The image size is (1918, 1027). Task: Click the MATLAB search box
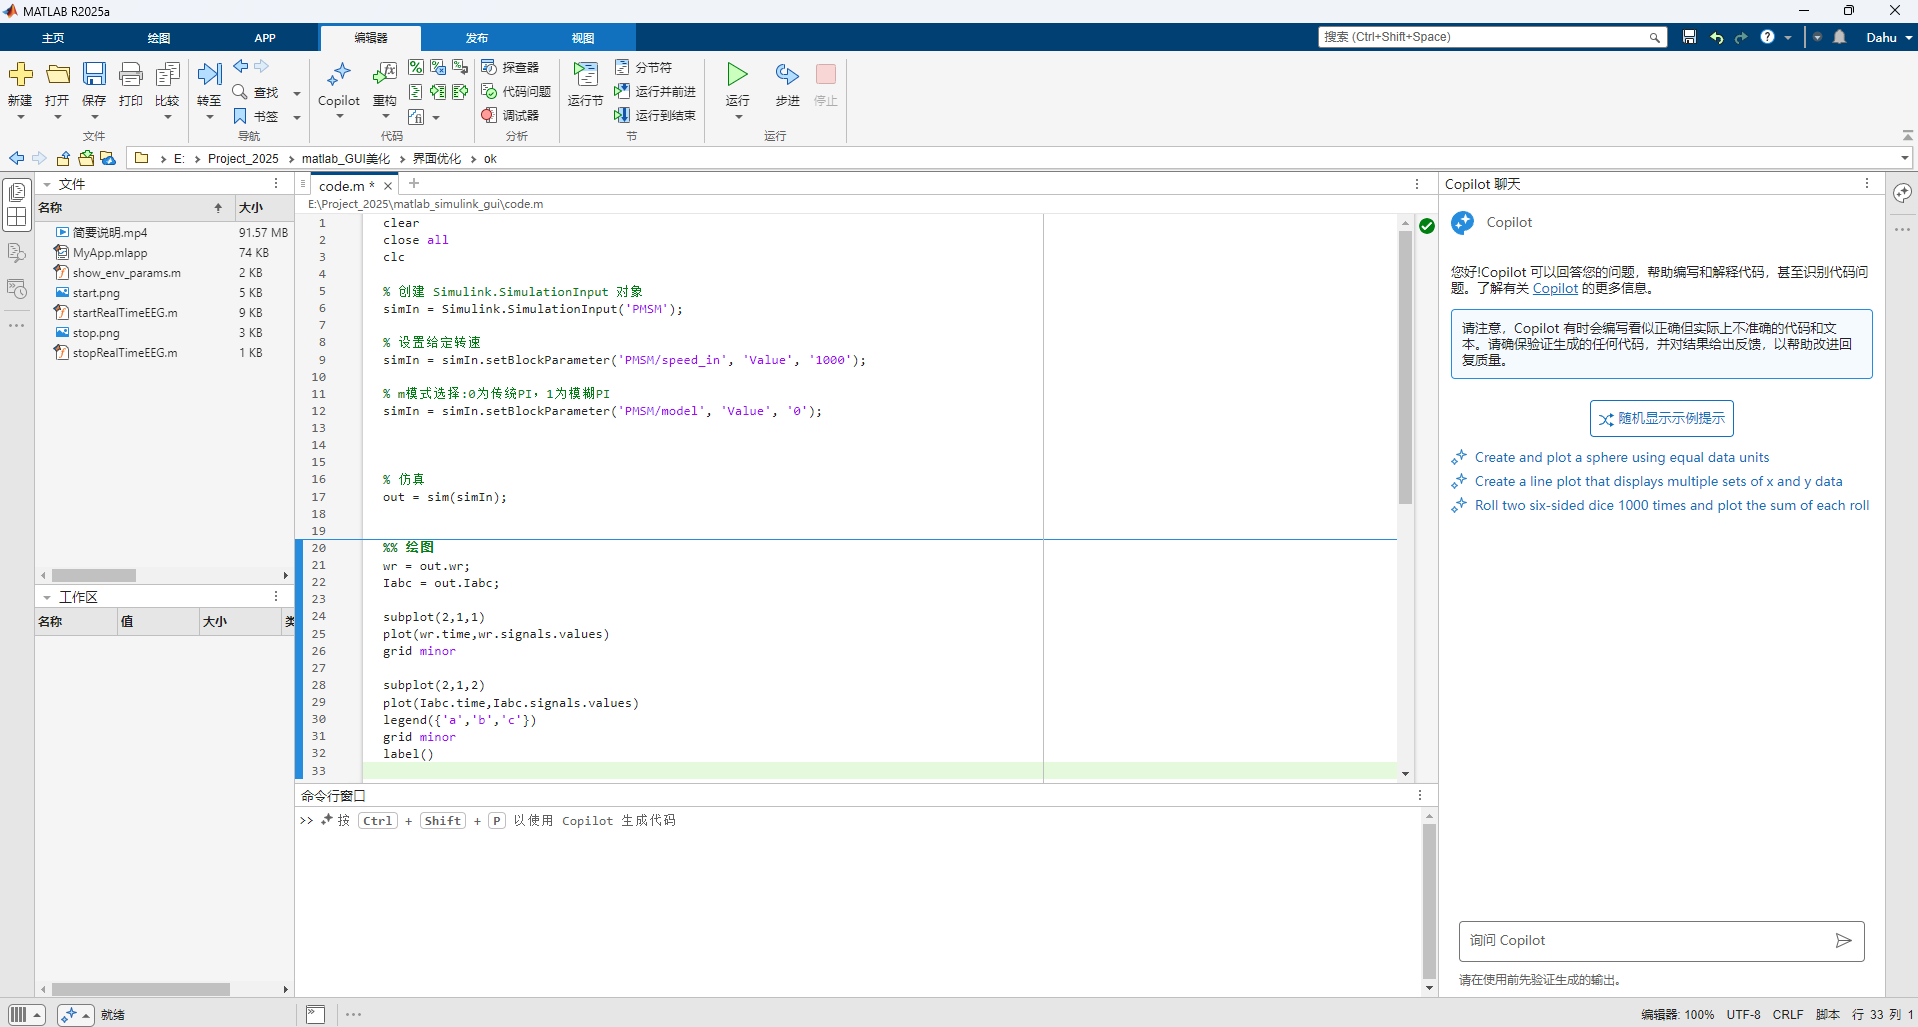1492,37
